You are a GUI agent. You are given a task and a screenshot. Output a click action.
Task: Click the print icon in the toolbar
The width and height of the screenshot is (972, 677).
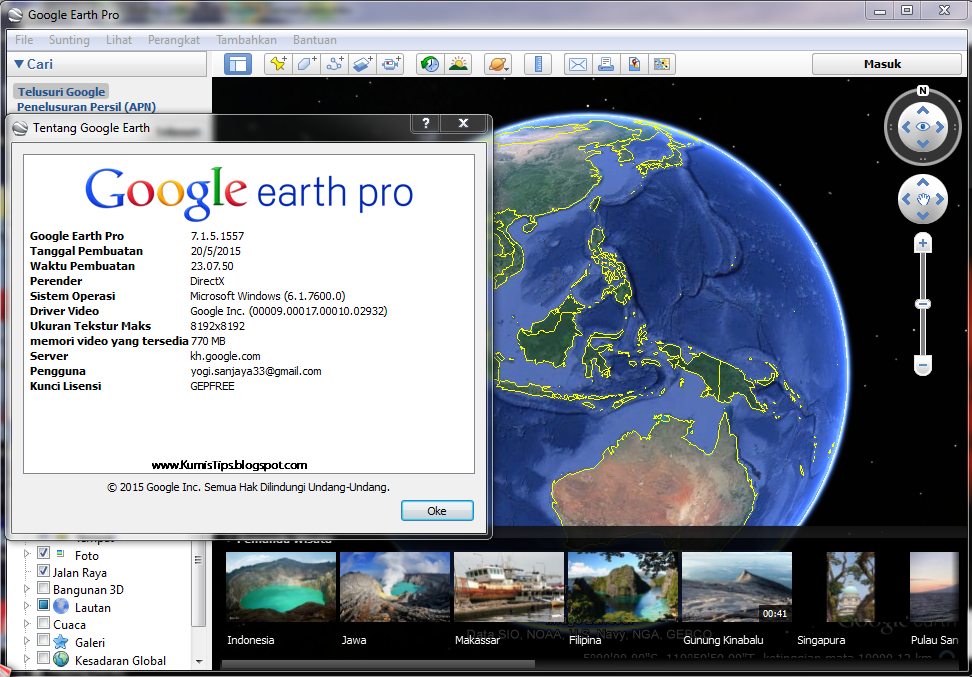(x=608, y=63)
